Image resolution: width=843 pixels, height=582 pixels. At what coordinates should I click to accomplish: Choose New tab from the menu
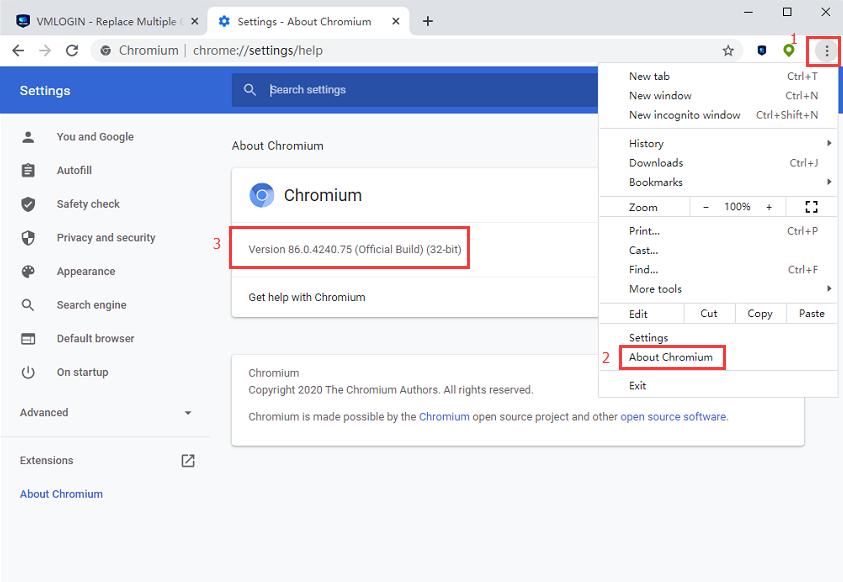pos(718,76)
